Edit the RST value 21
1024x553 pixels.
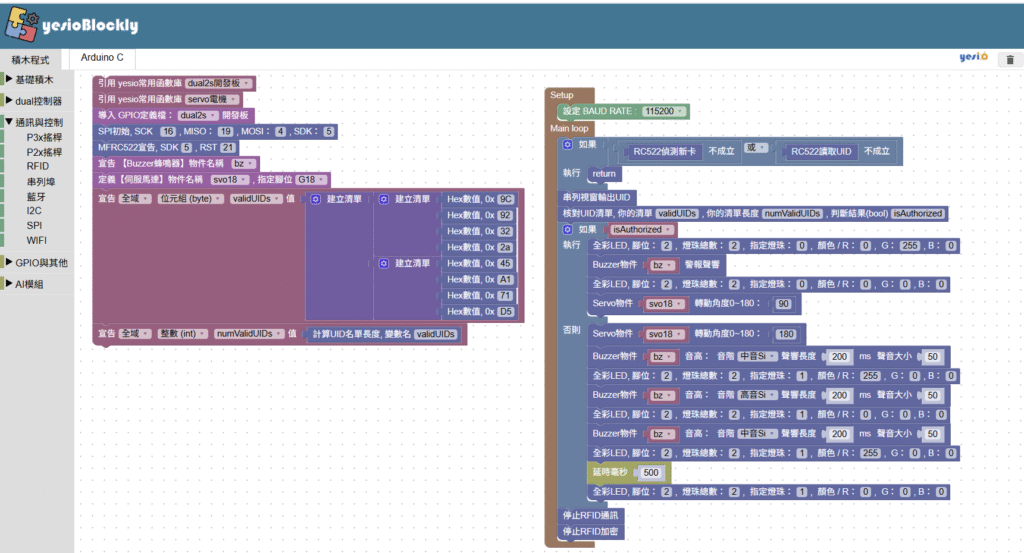(x=227, y=148)
